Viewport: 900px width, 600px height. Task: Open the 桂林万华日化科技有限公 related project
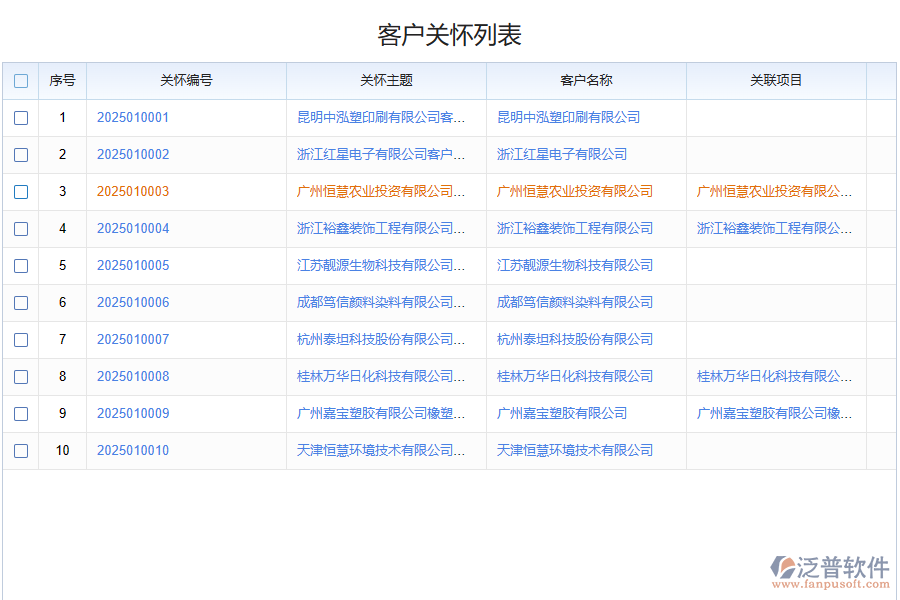pos(773,376)
